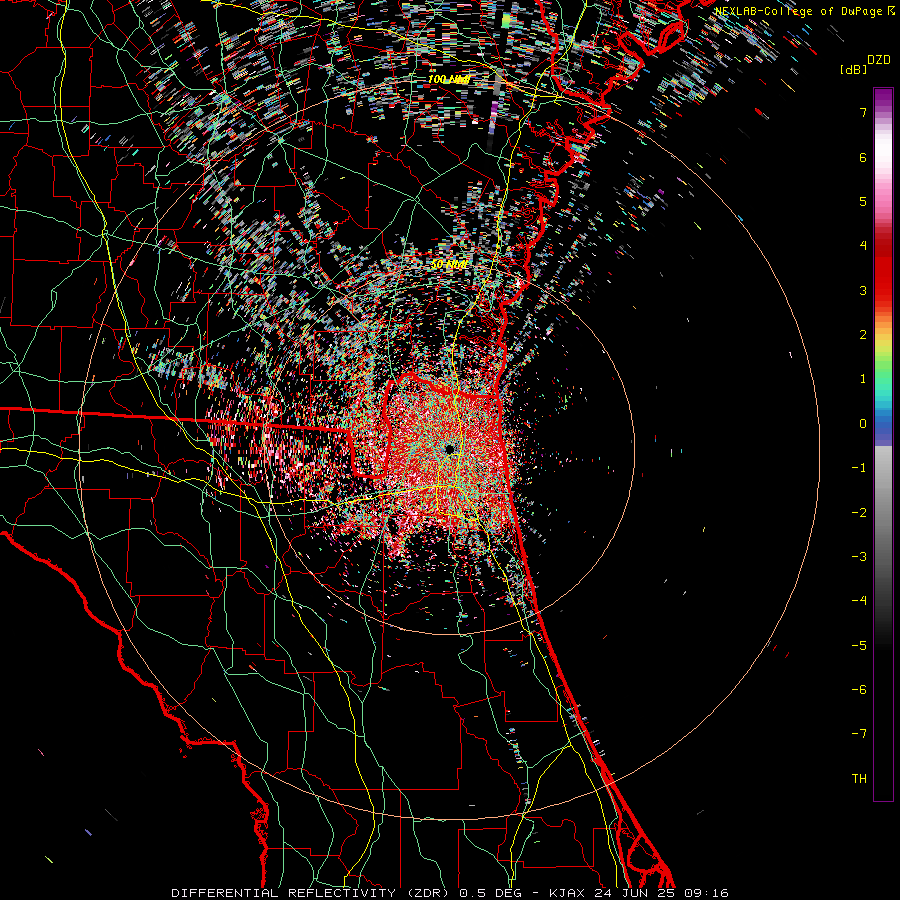
Task: Click the "6" value on the color scale
Action: pyautogui.click(x=863, y=157)
